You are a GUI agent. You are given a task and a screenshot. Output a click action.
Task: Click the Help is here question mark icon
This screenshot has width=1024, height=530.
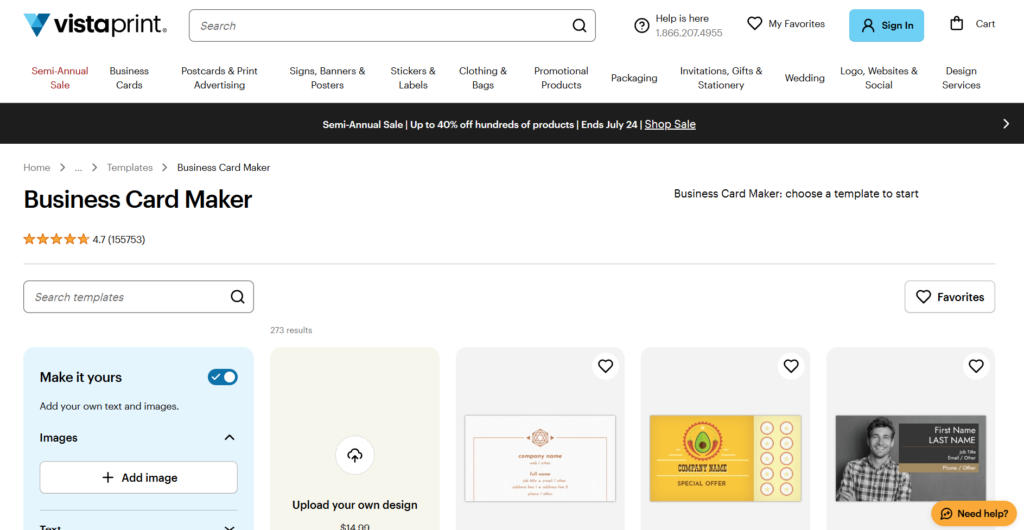tap(641, 25)
